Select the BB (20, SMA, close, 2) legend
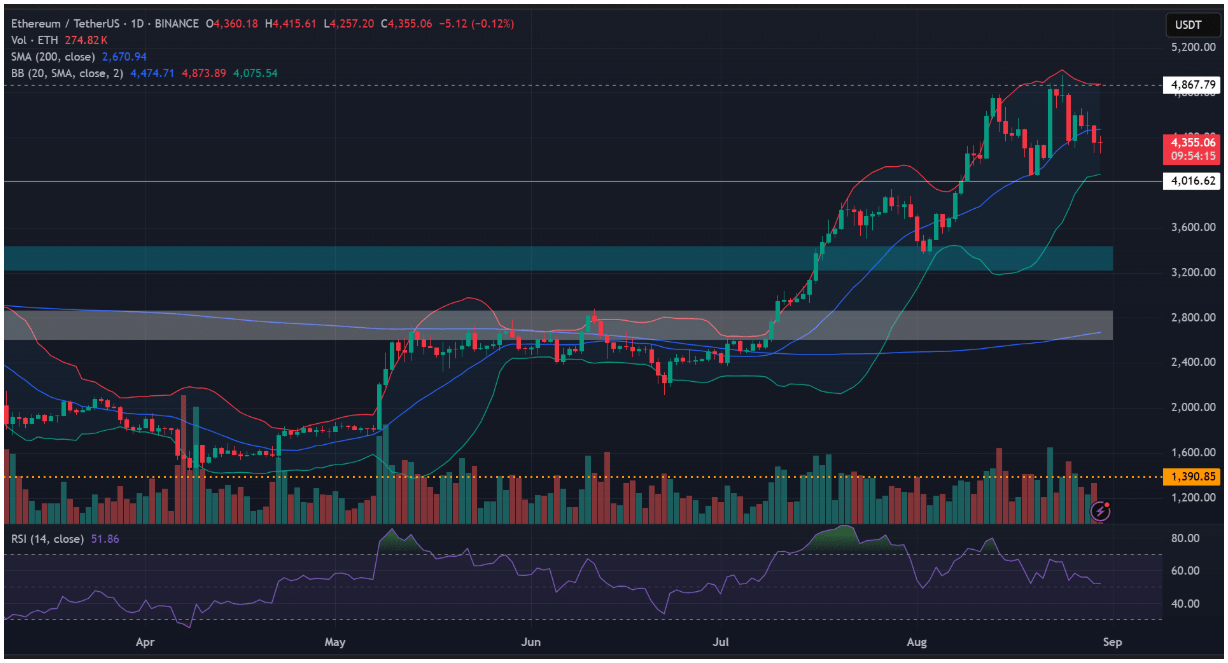This screenshot has height=663, width=1228. pos(68,73)
